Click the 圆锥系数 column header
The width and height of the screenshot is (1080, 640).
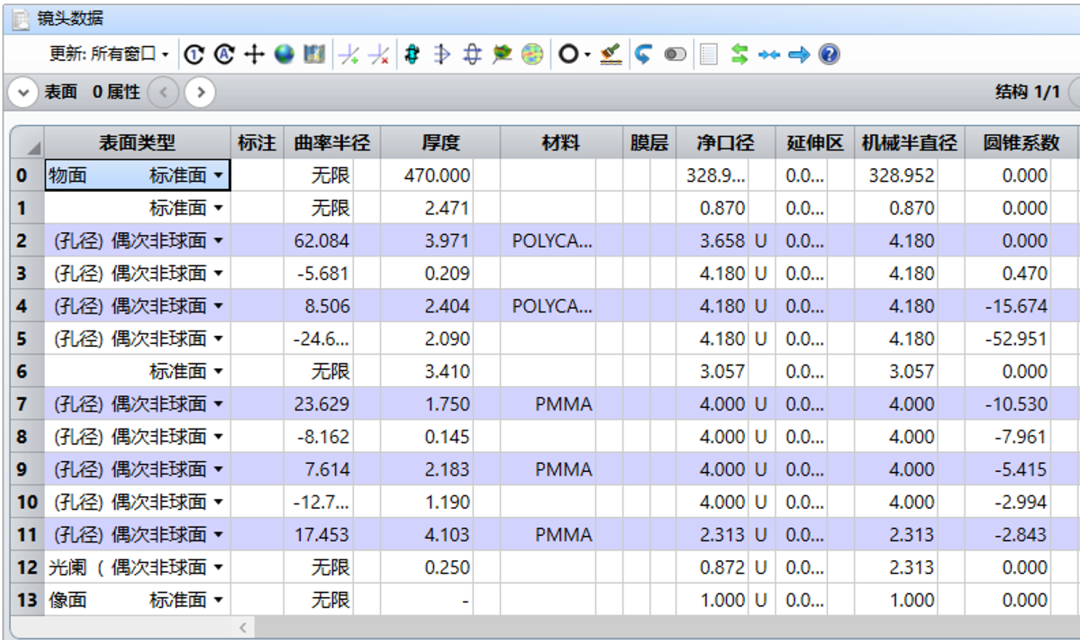tap(1021, 143)
